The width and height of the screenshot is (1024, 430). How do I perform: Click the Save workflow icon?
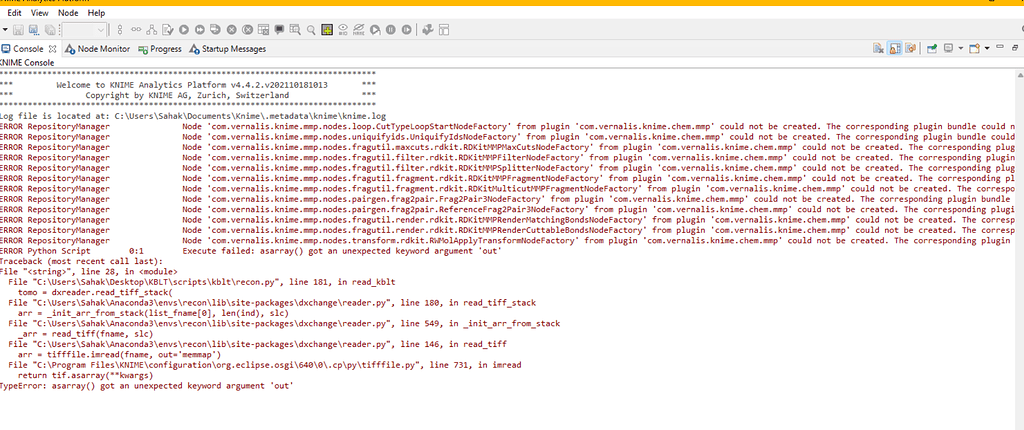(x=18, y=31)
